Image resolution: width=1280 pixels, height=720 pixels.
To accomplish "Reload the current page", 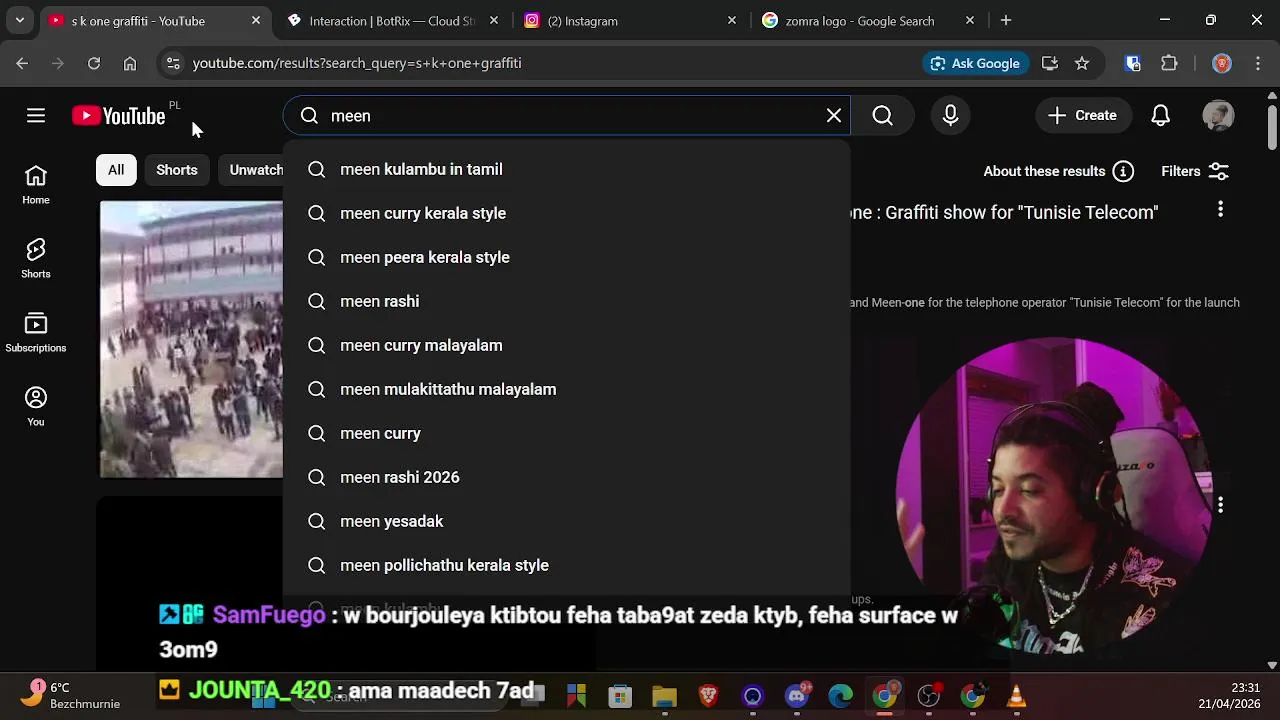I will [94, 63].
